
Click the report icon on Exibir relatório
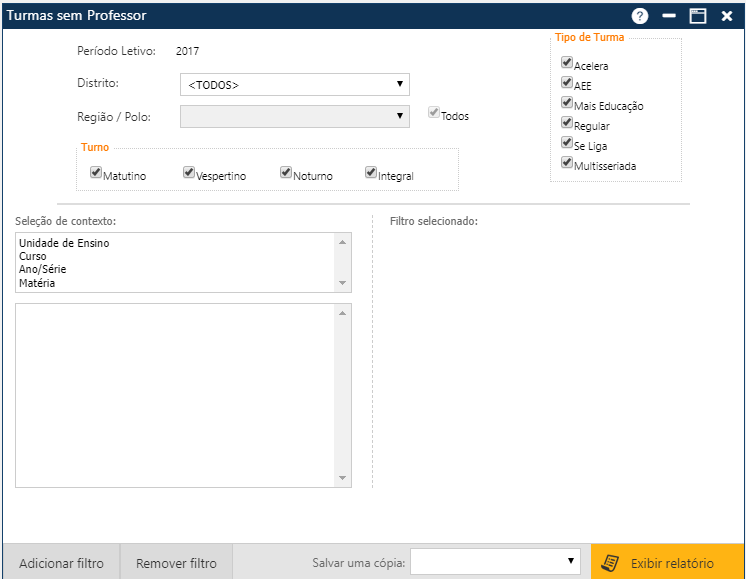[x=609, y=563]
